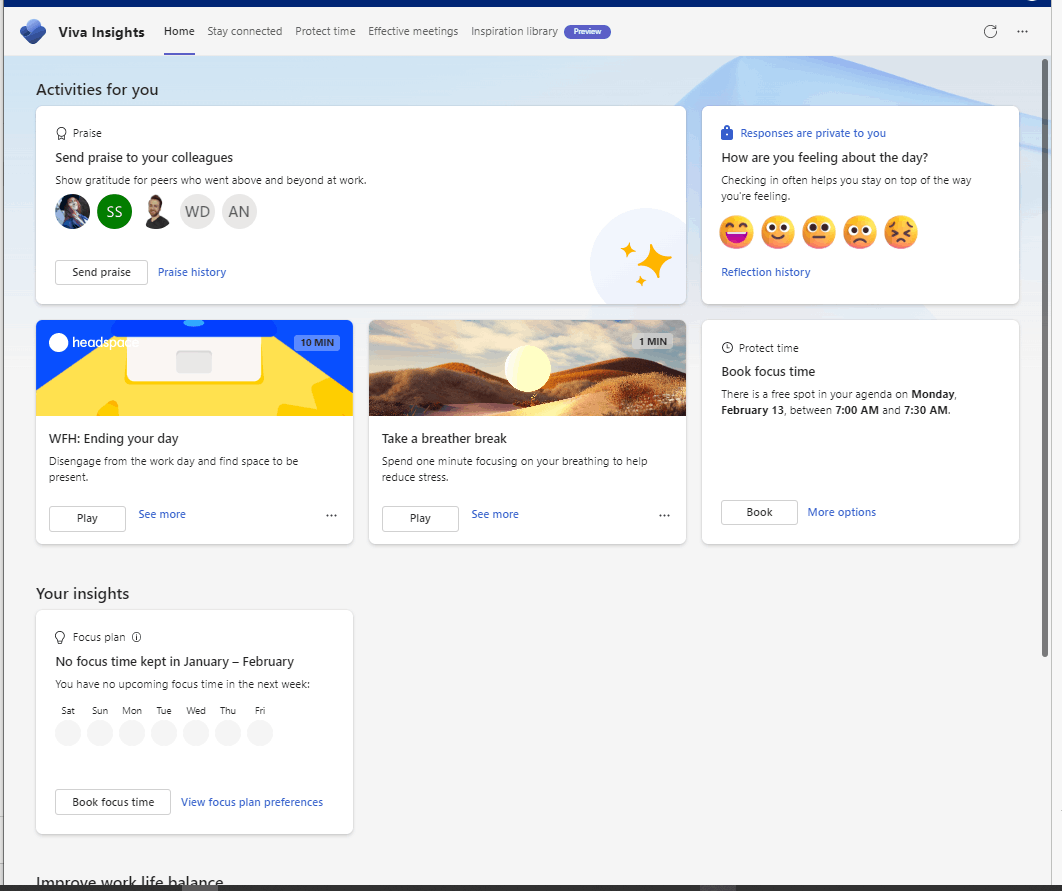
Task: Select the Tue circle in focus plan
Action: coord(164,733)
